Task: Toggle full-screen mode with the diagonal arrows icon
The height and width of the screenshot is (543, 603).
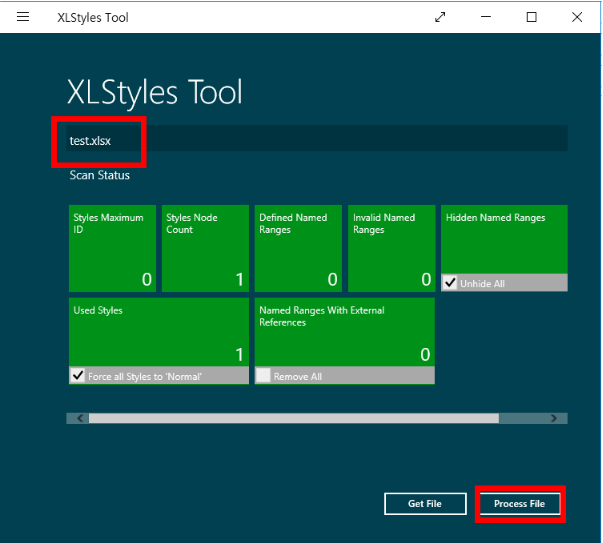Action: [x=440, y=17]
